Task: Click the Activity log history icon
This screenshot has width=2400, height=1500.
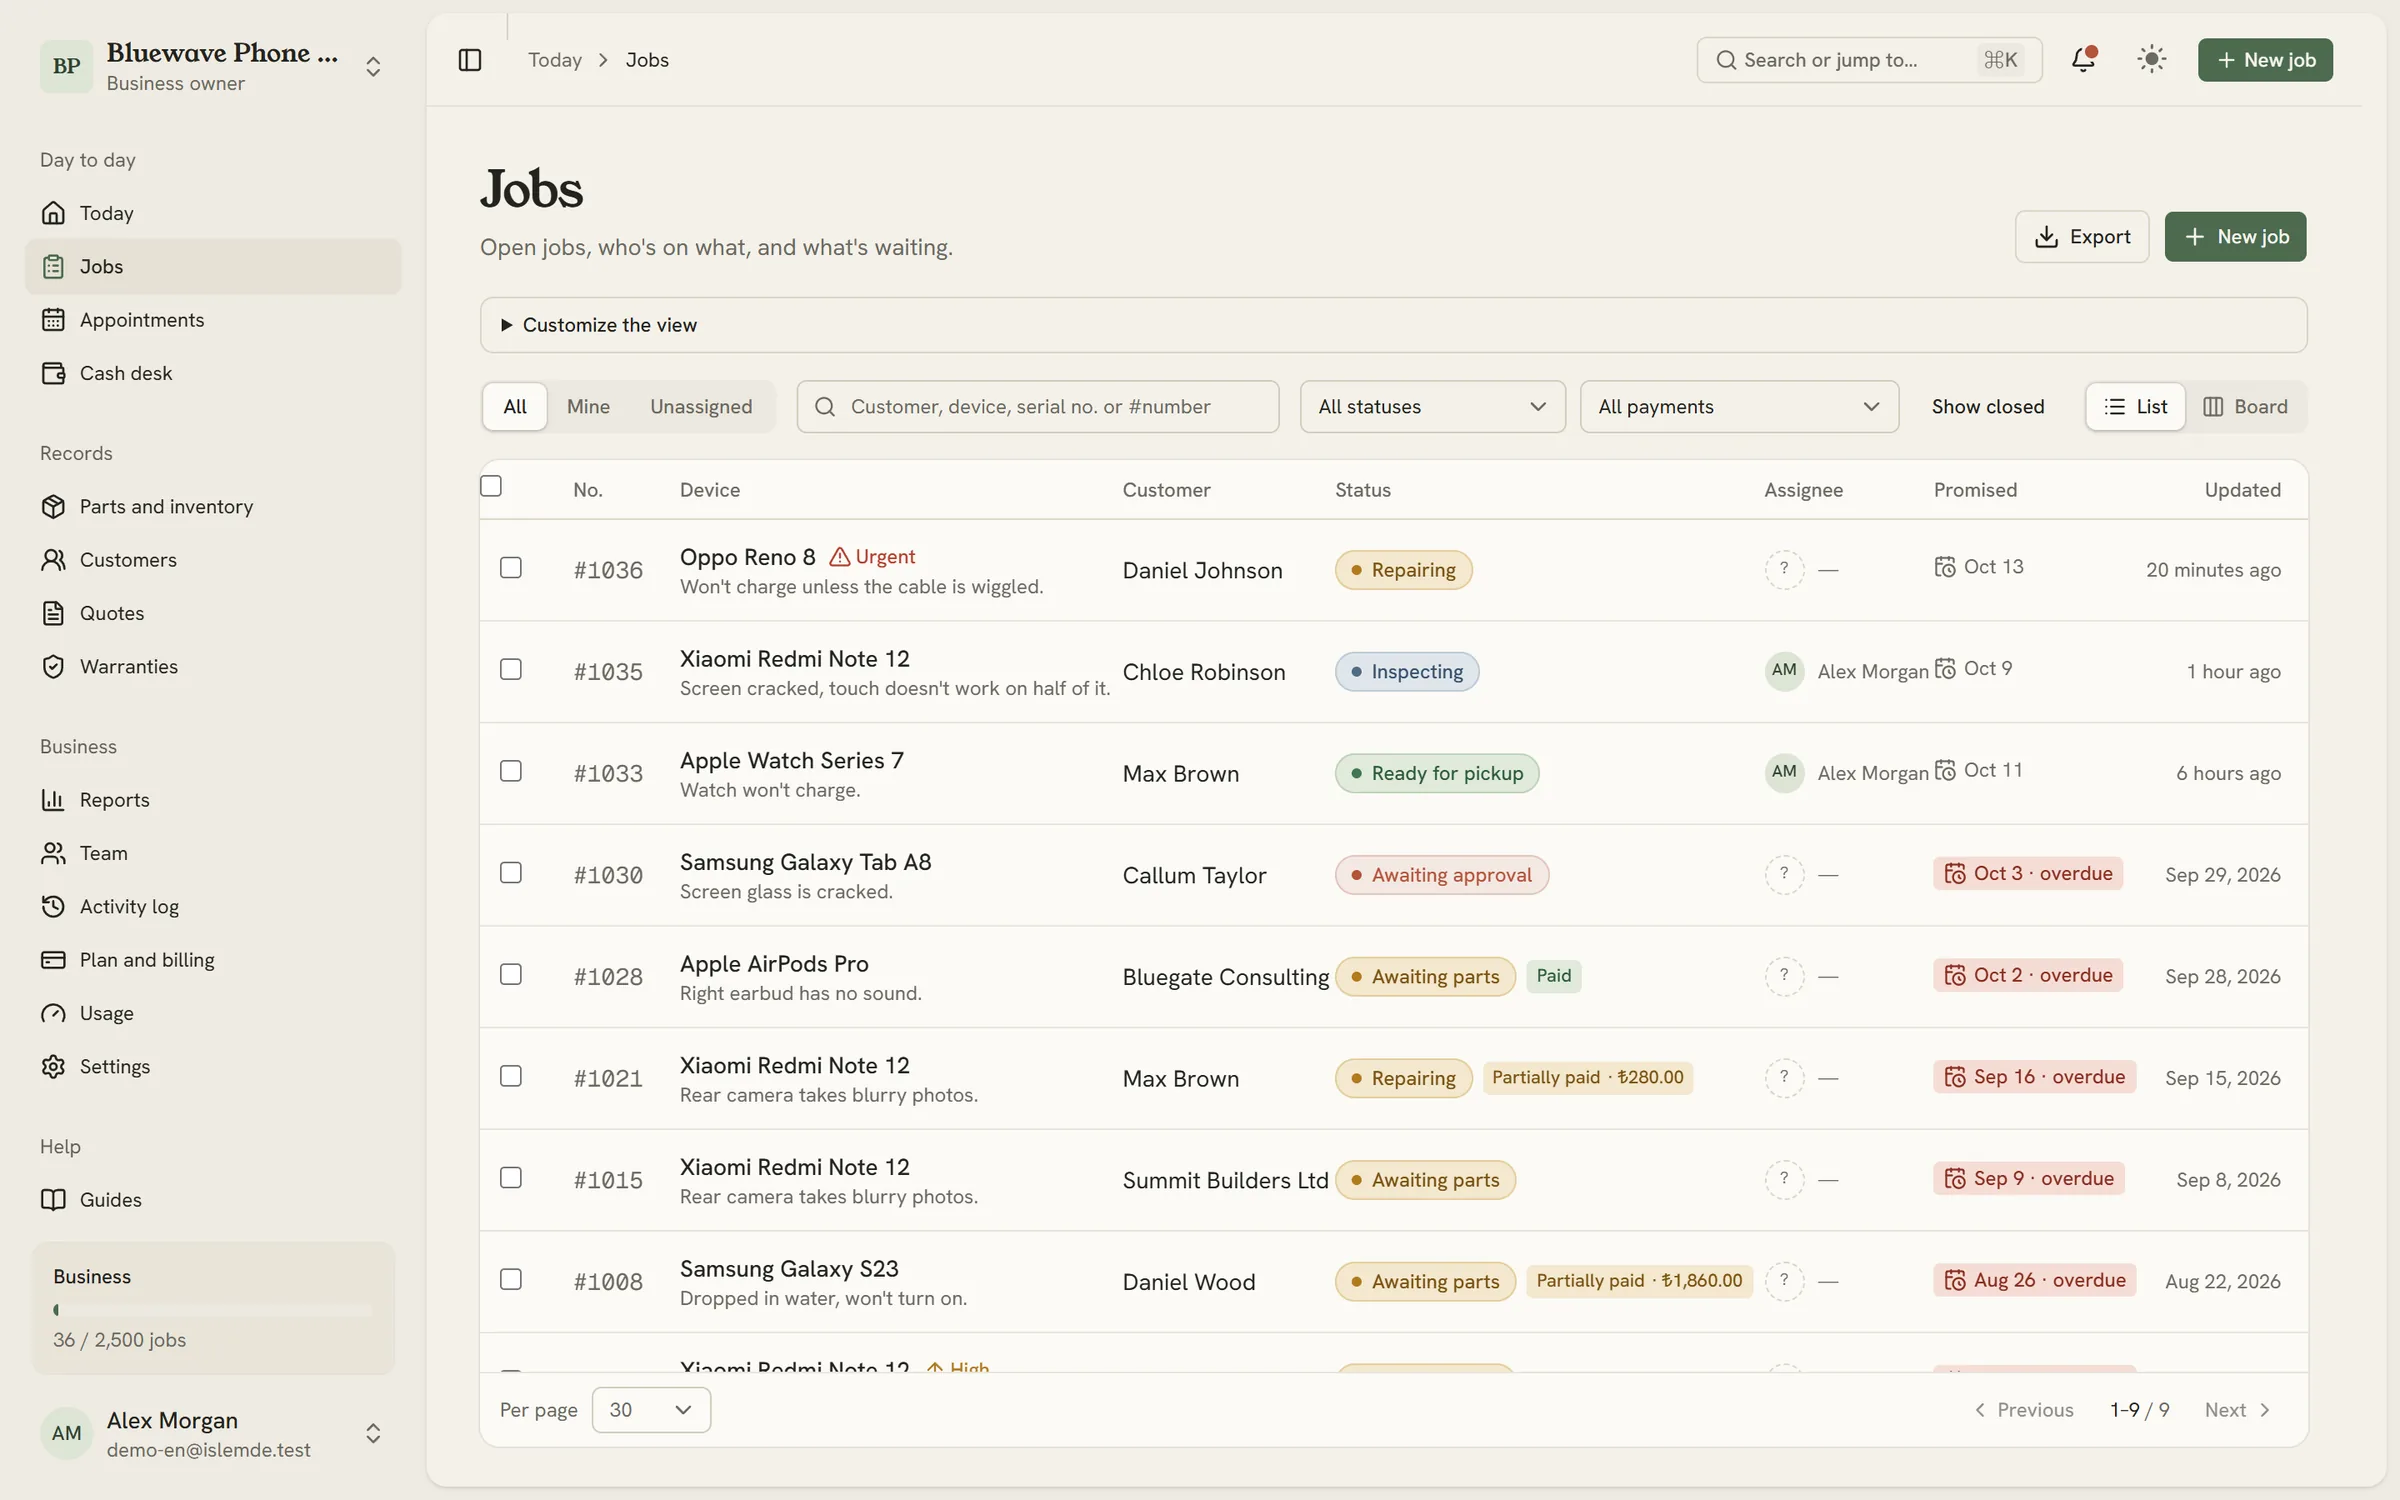Action: pos(53,907)
